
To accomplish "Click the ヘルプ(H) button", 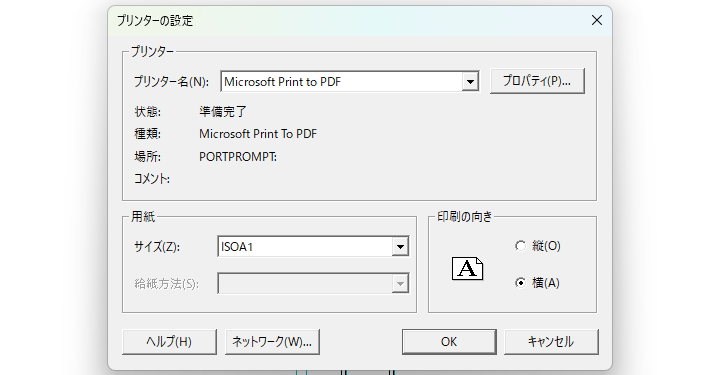I will pyautogui.click(x=169, y=342).
